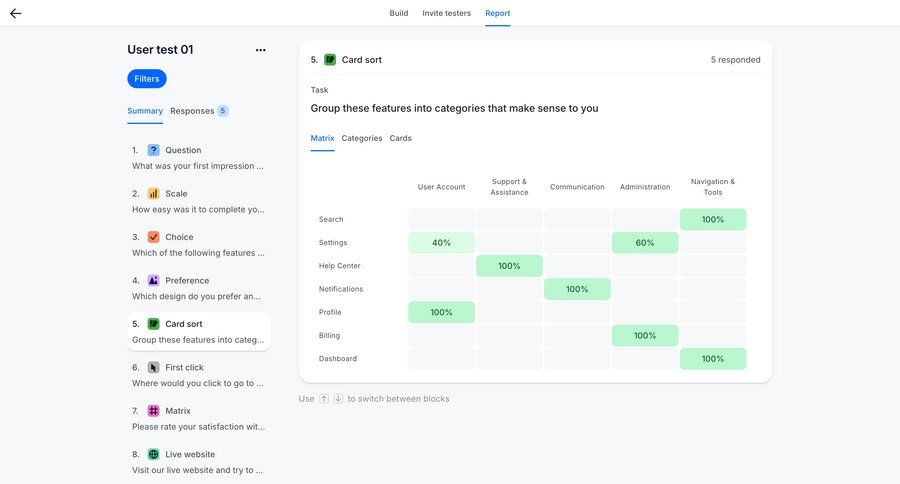Select the Question block icon

point(153,150)
